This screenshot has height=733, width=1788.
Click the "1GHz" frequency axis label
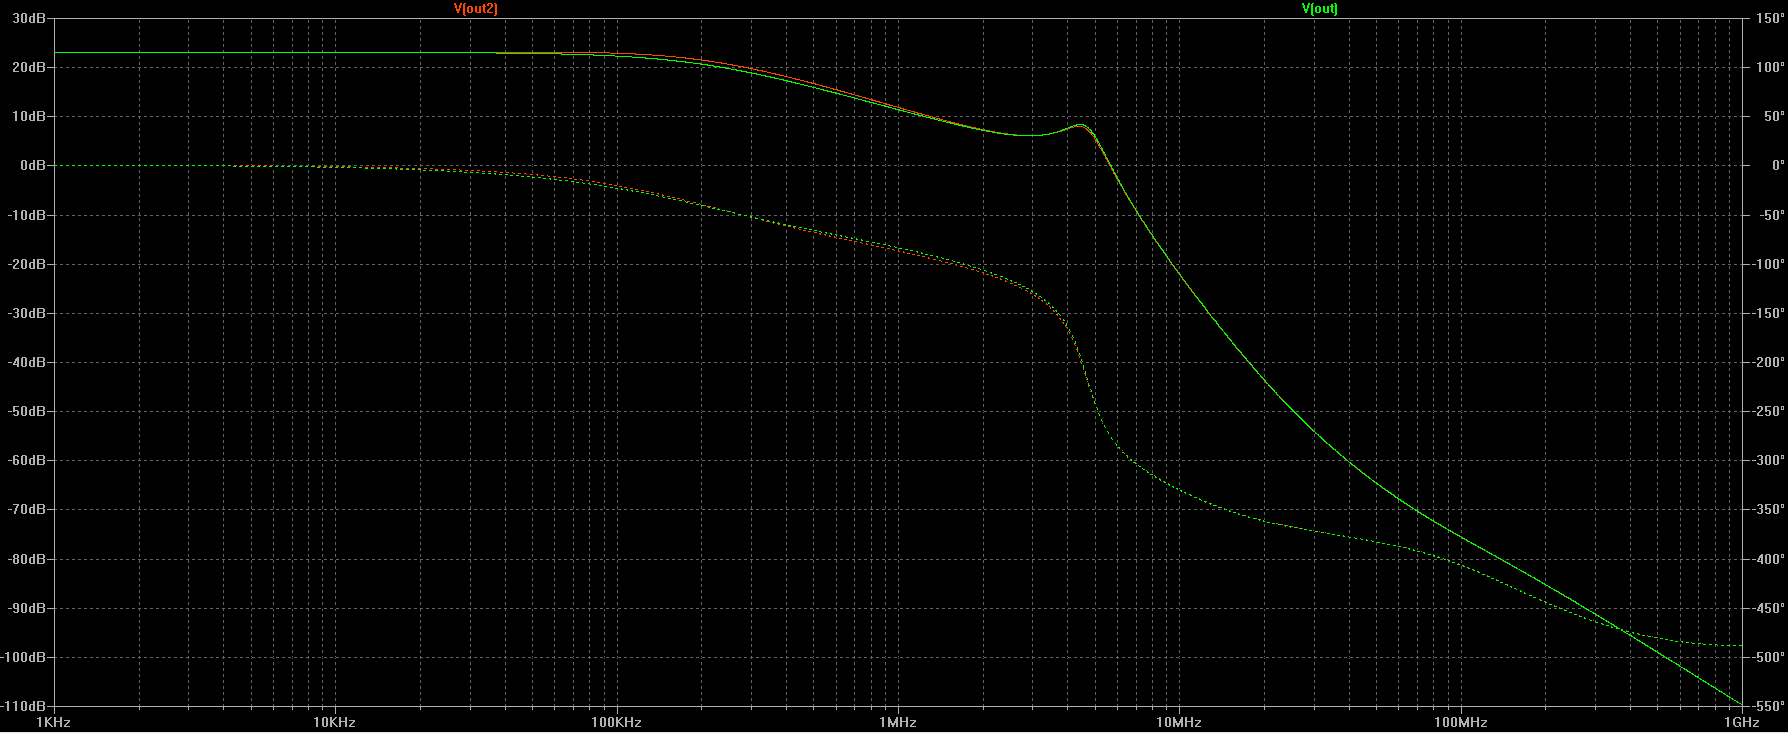[x=1742, y=722]
